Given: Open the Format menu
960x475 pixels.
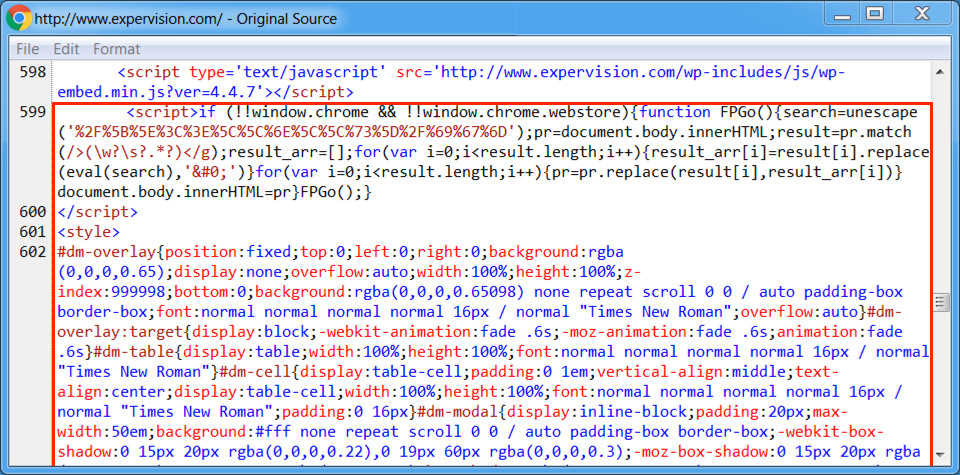Looking at the screenshot, I should [116, 49].
